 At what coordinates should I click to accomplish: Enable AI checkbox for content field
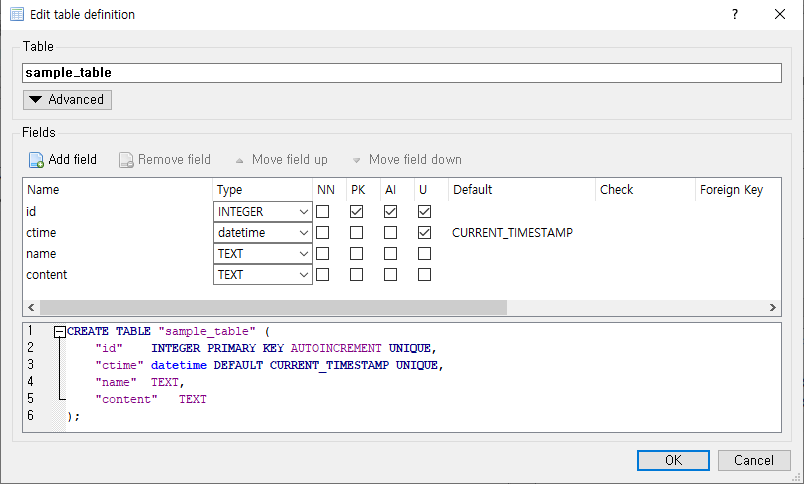click(390, 274)
